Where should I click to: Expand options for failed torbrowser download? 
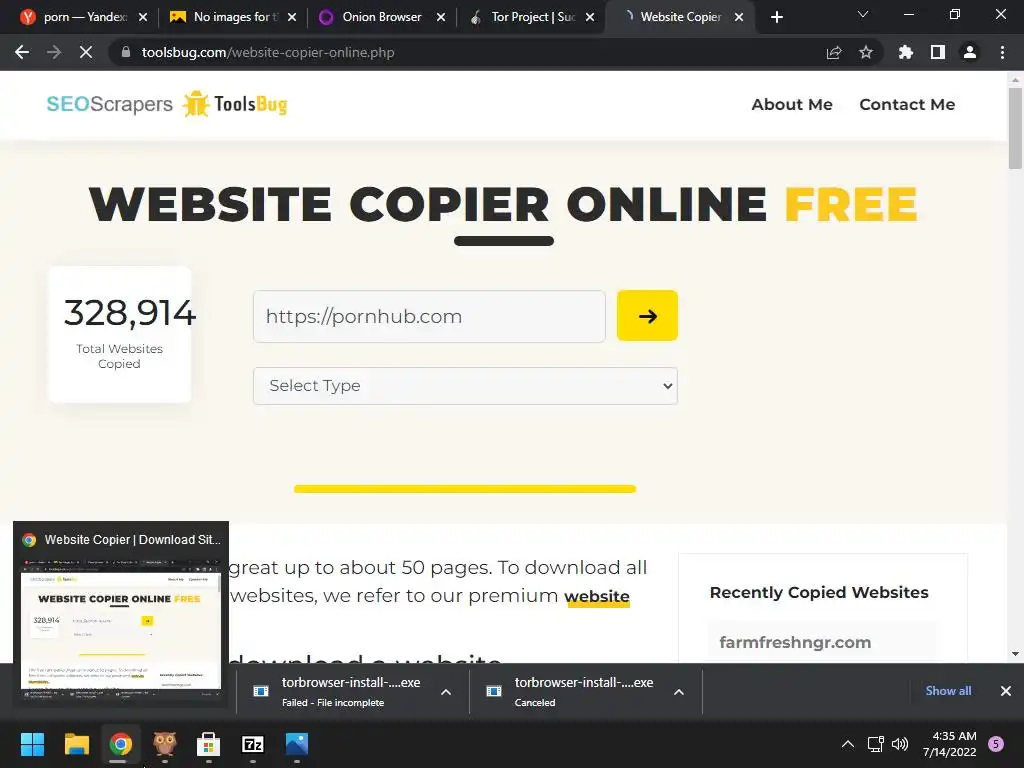pyautogui.click(x=446, y=692)
